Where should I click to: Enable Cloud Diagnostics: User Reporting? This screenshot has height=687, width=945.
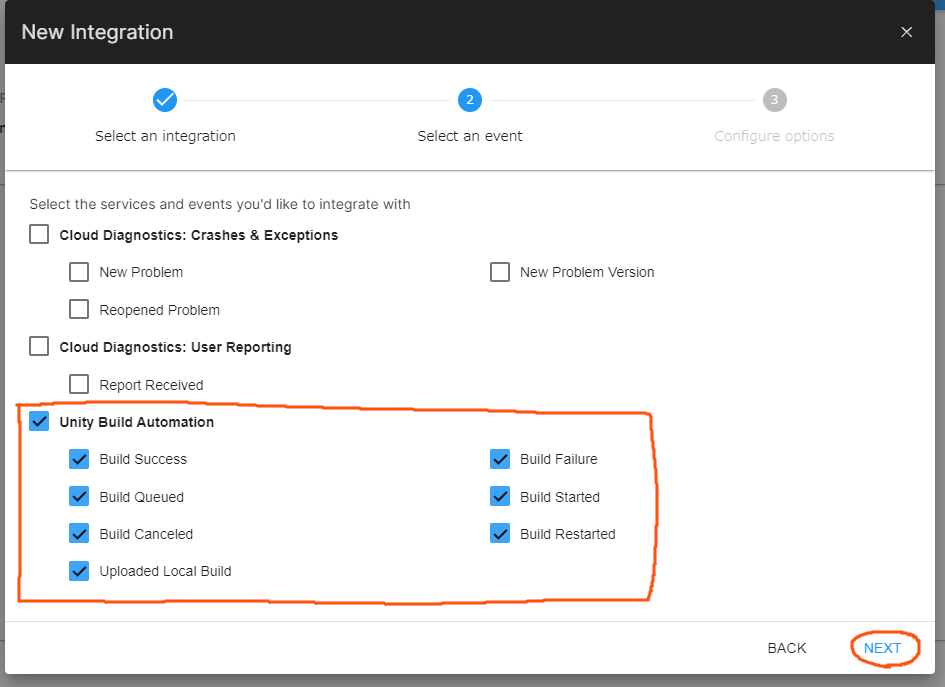(38, 346)
